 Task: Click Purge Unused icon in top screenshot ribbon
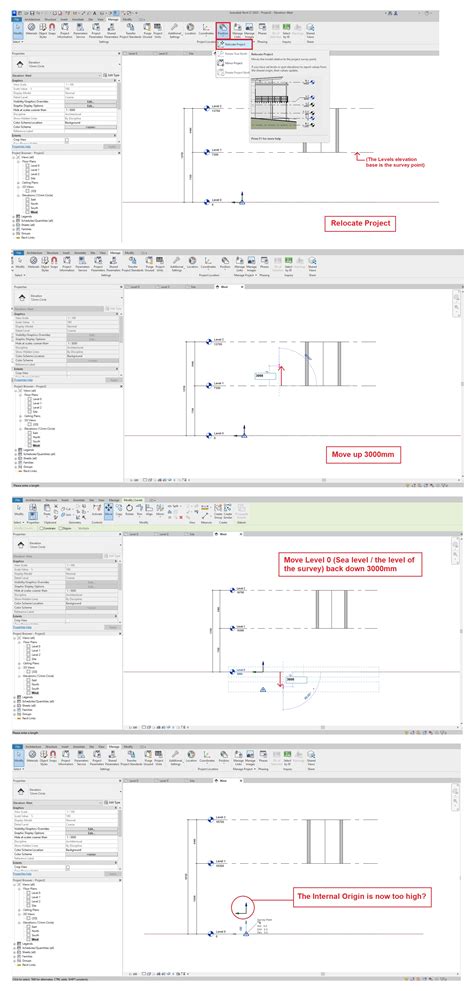point(147,30)
